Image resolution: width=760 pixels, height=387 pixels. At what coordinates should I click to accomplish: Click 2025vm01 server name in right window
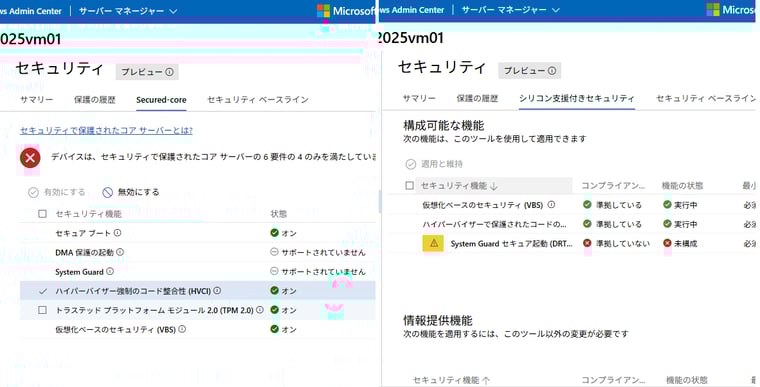pos(412,38)
